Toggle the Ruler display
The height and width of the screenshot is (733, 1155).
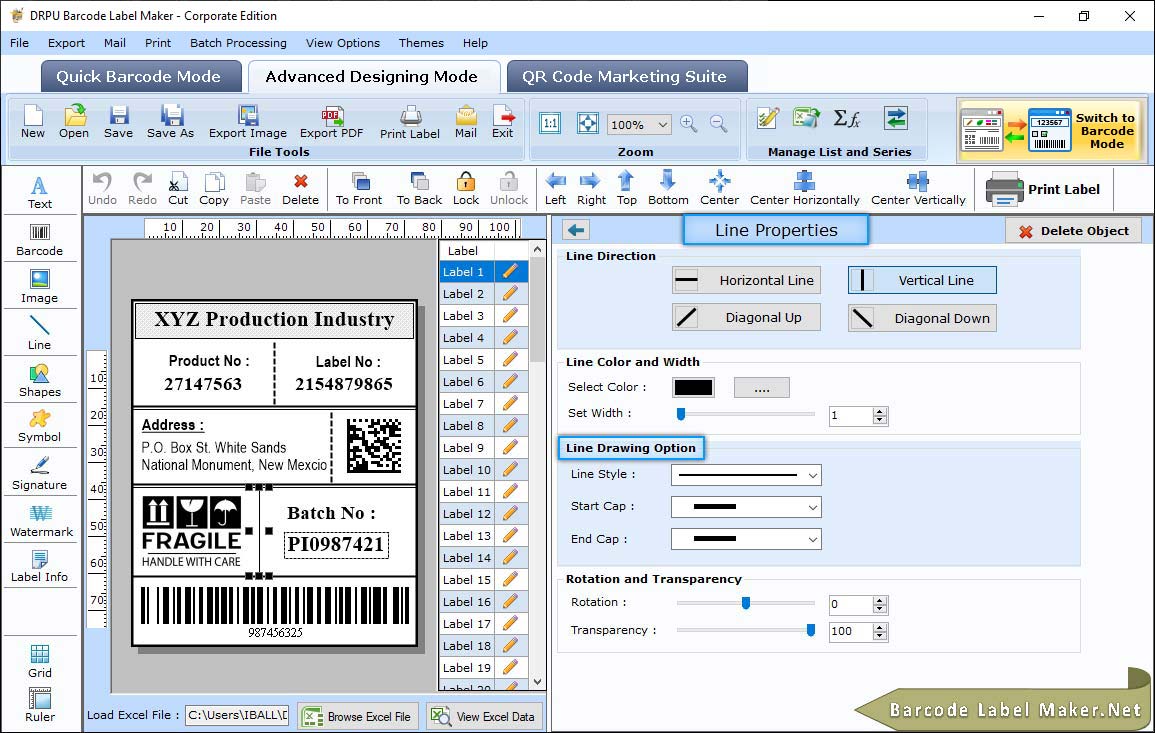[40, 705]
